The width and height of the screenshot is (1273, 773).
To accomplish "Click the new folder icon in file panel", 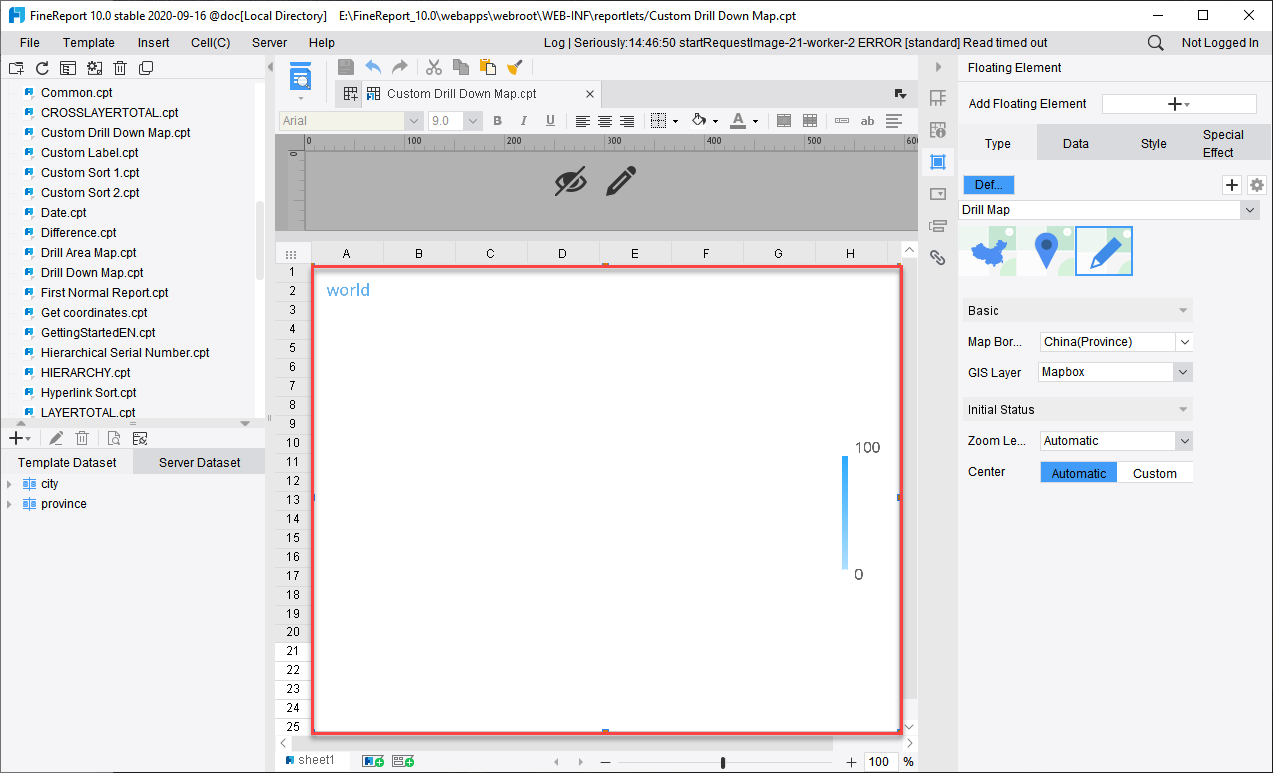I will pyautogui.click(x=16, y=68).
